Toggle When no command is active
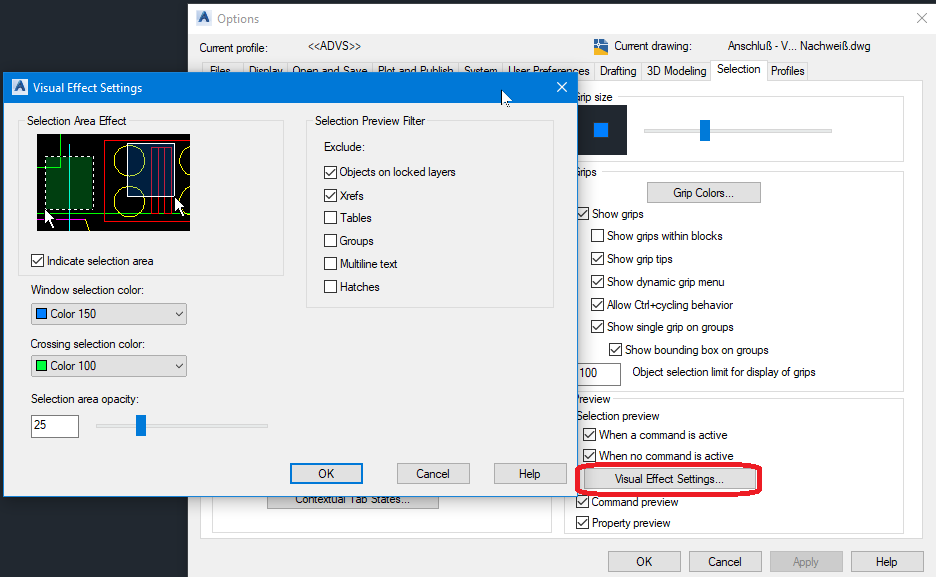Viewport: 936px width, 577px height. tap(589, 456)
